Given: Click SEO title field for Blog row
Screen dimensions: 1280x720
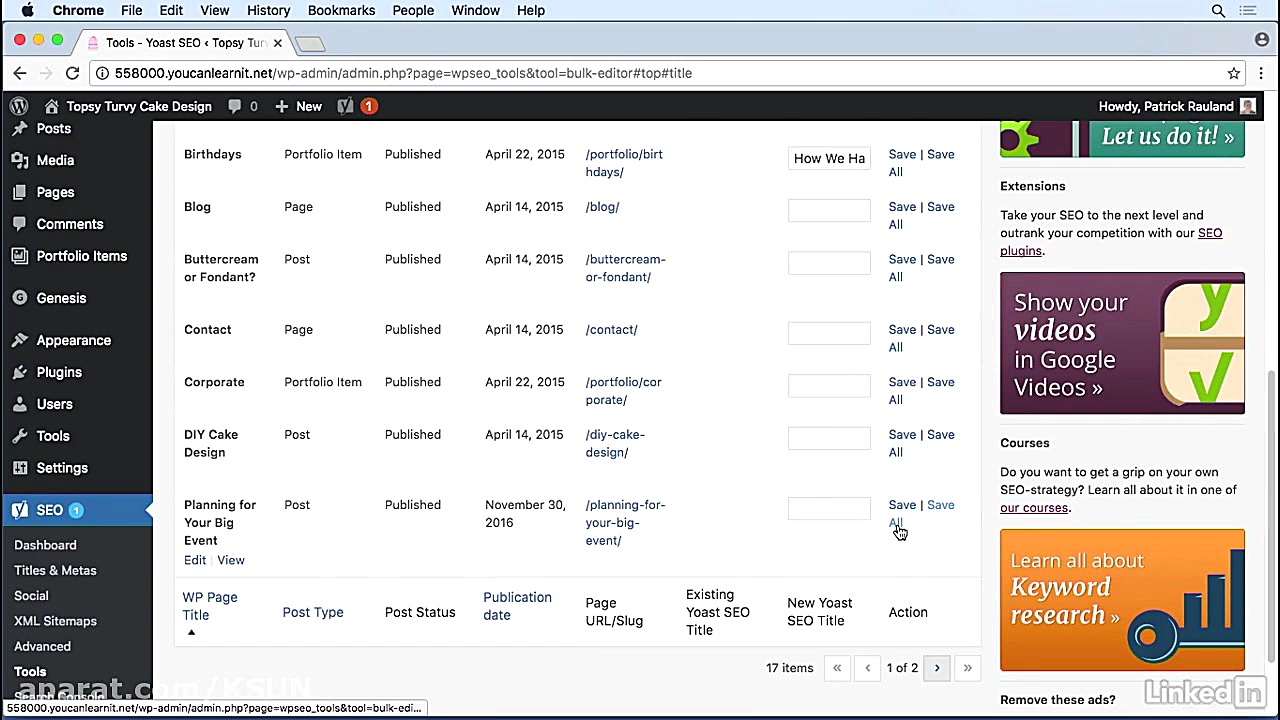Looking at the screenshot, I should coord(829,210).
